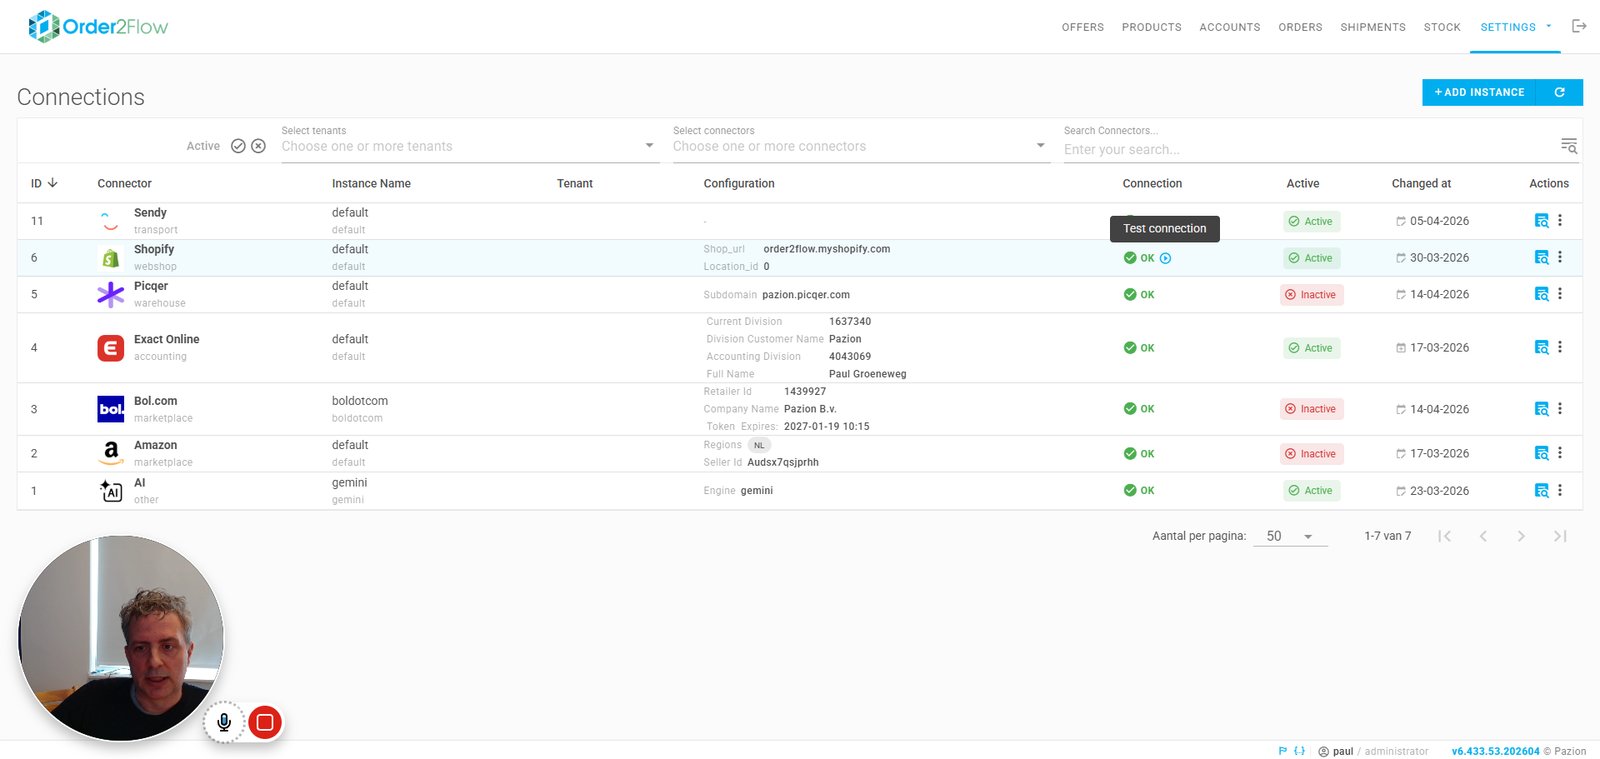Click the Shopify connector logo
Image resolution: width=1600 pixels, height=759 pixels.
[x=111, y=258]
